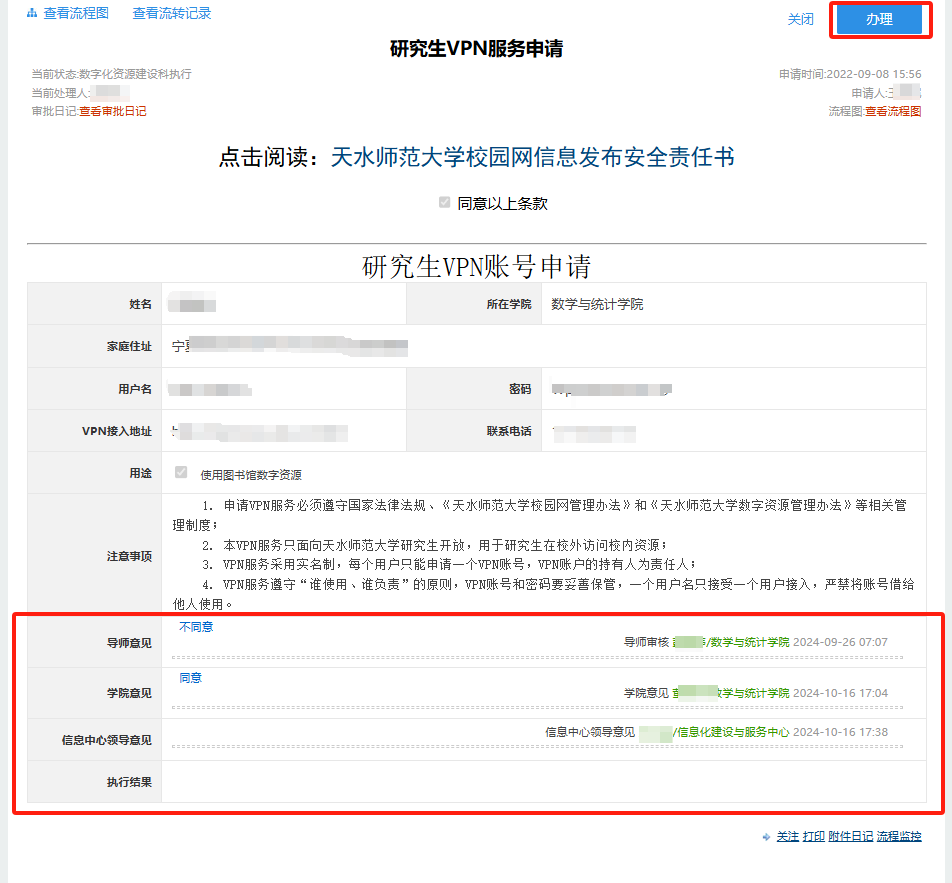Click the empty 执行结果 field
Image resolution: width=952 pixels, height=883 pixels.
(543, 782)
